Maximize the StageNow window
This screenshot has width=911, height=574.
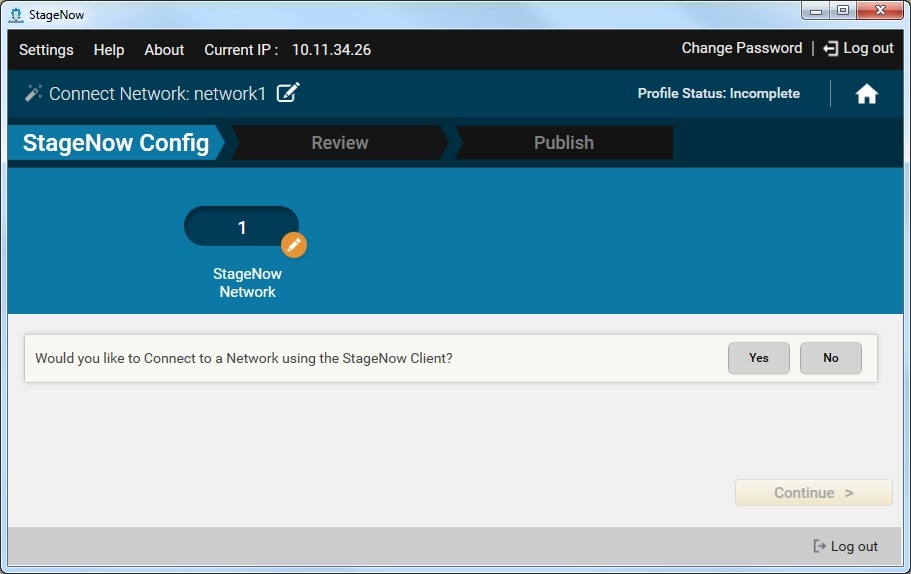point(842,11)
